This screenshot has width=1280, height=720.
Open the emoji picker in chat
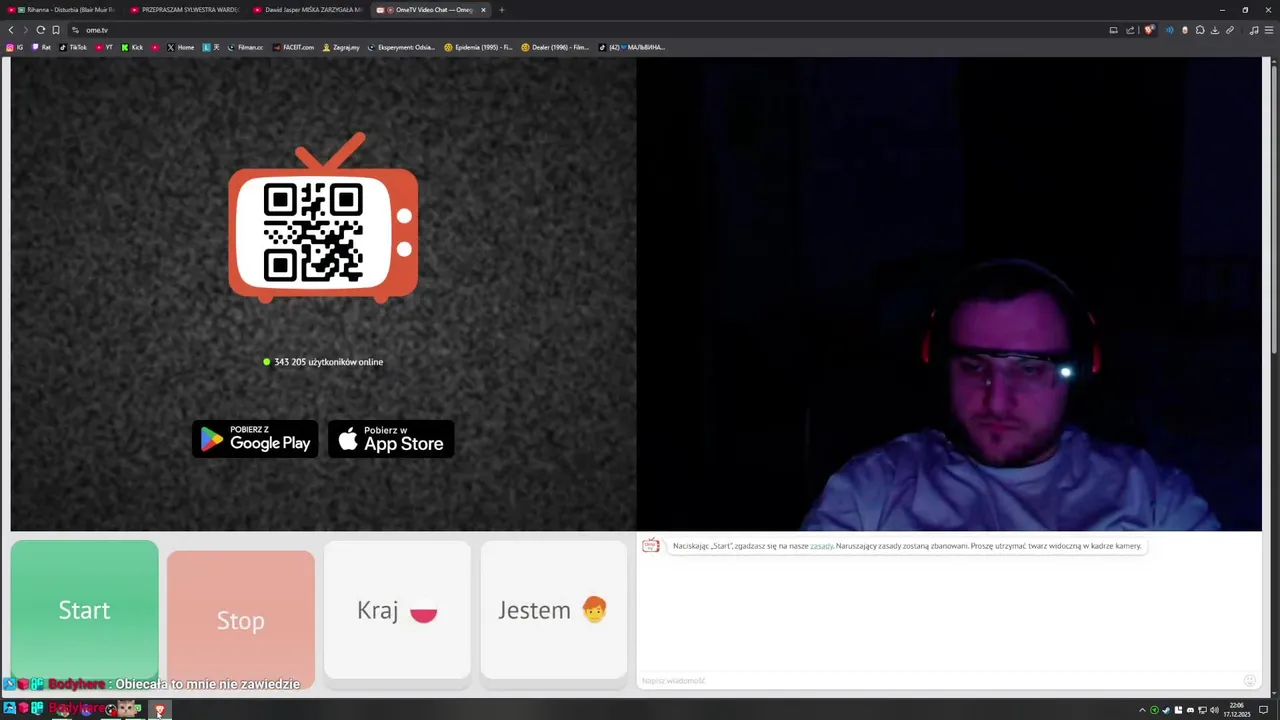[x=1249, y=680]
